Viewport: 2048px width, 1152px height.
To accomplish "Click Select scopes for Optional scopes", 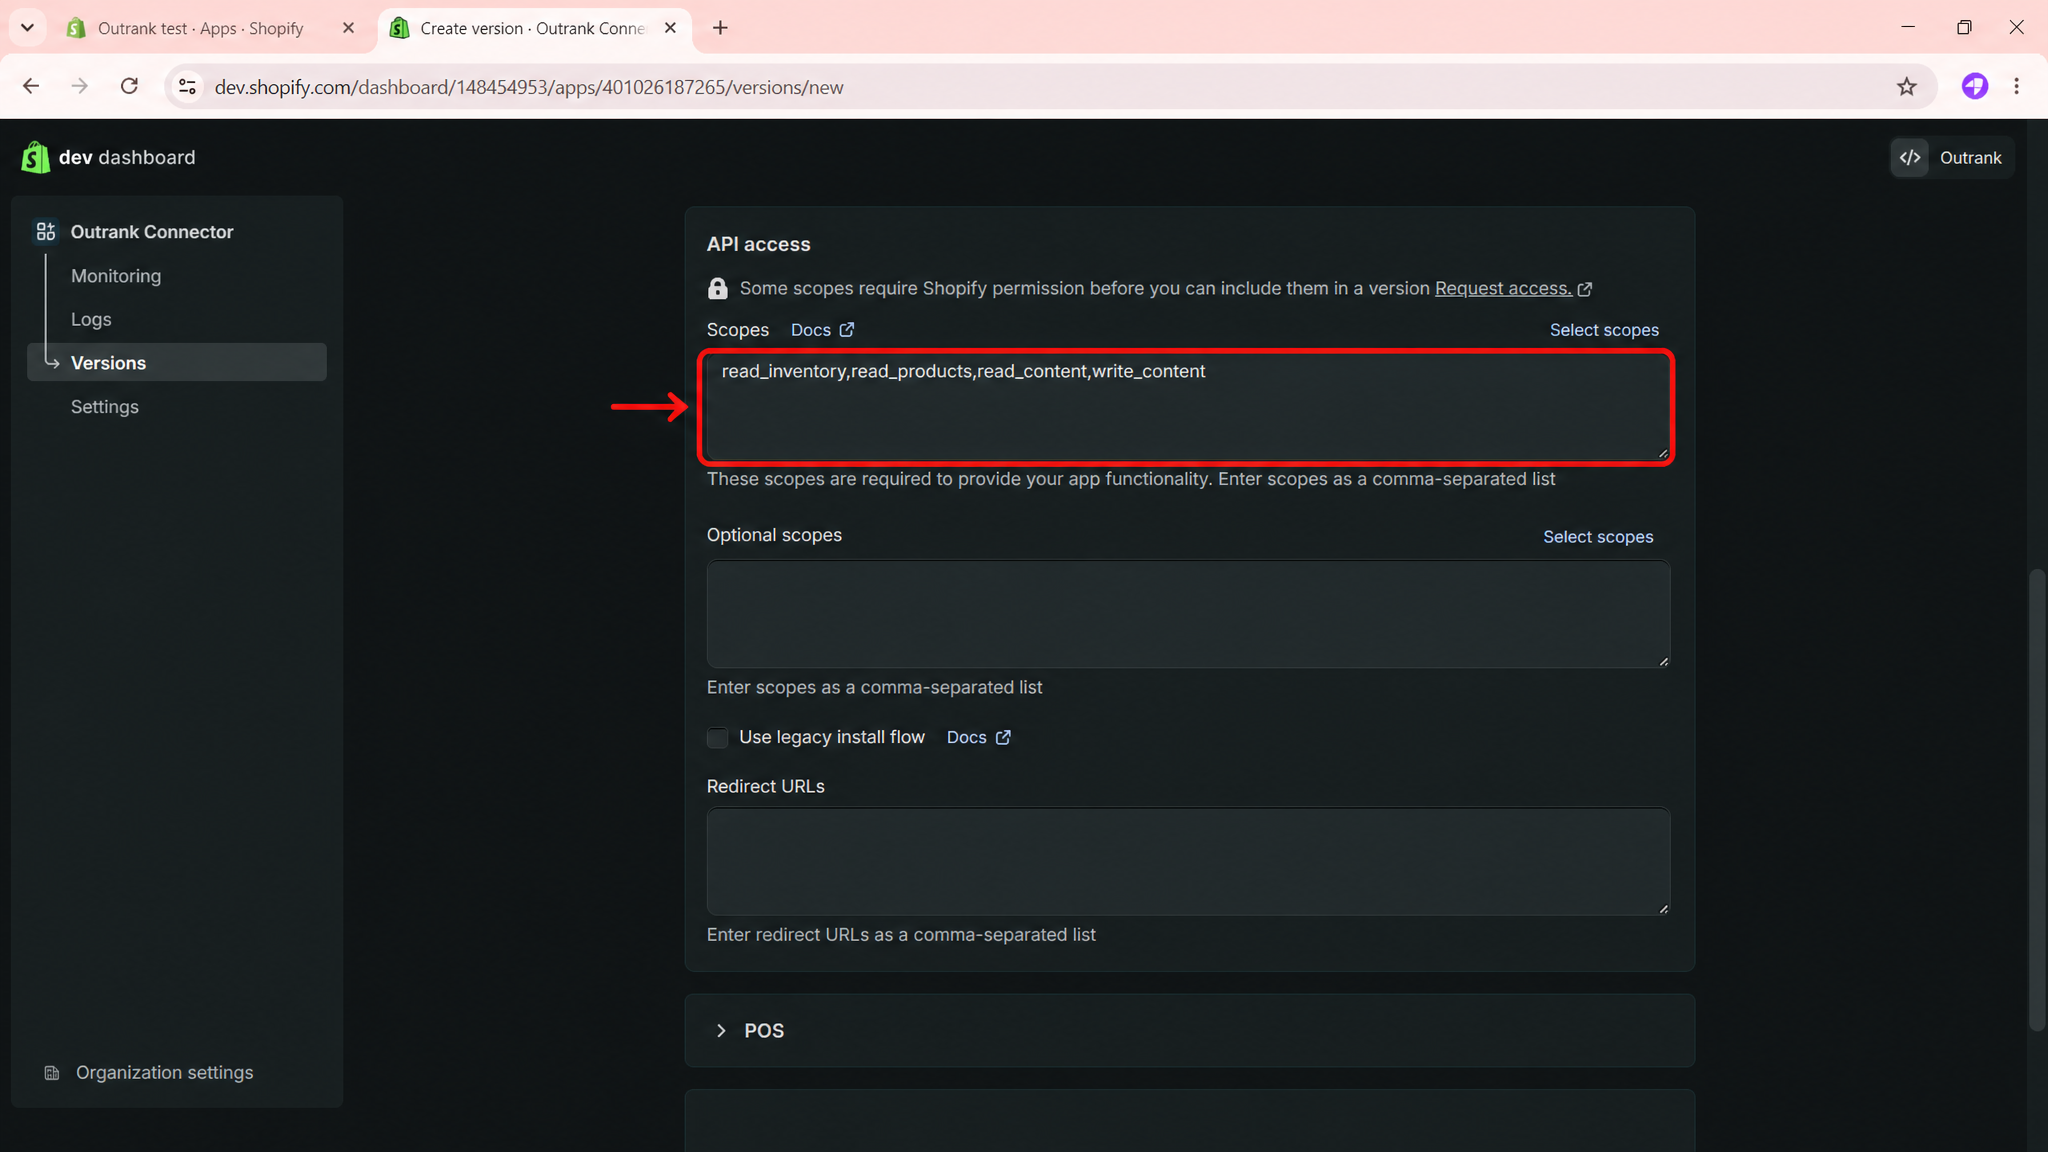I will pyautogui.click(x=1598, y=537).
